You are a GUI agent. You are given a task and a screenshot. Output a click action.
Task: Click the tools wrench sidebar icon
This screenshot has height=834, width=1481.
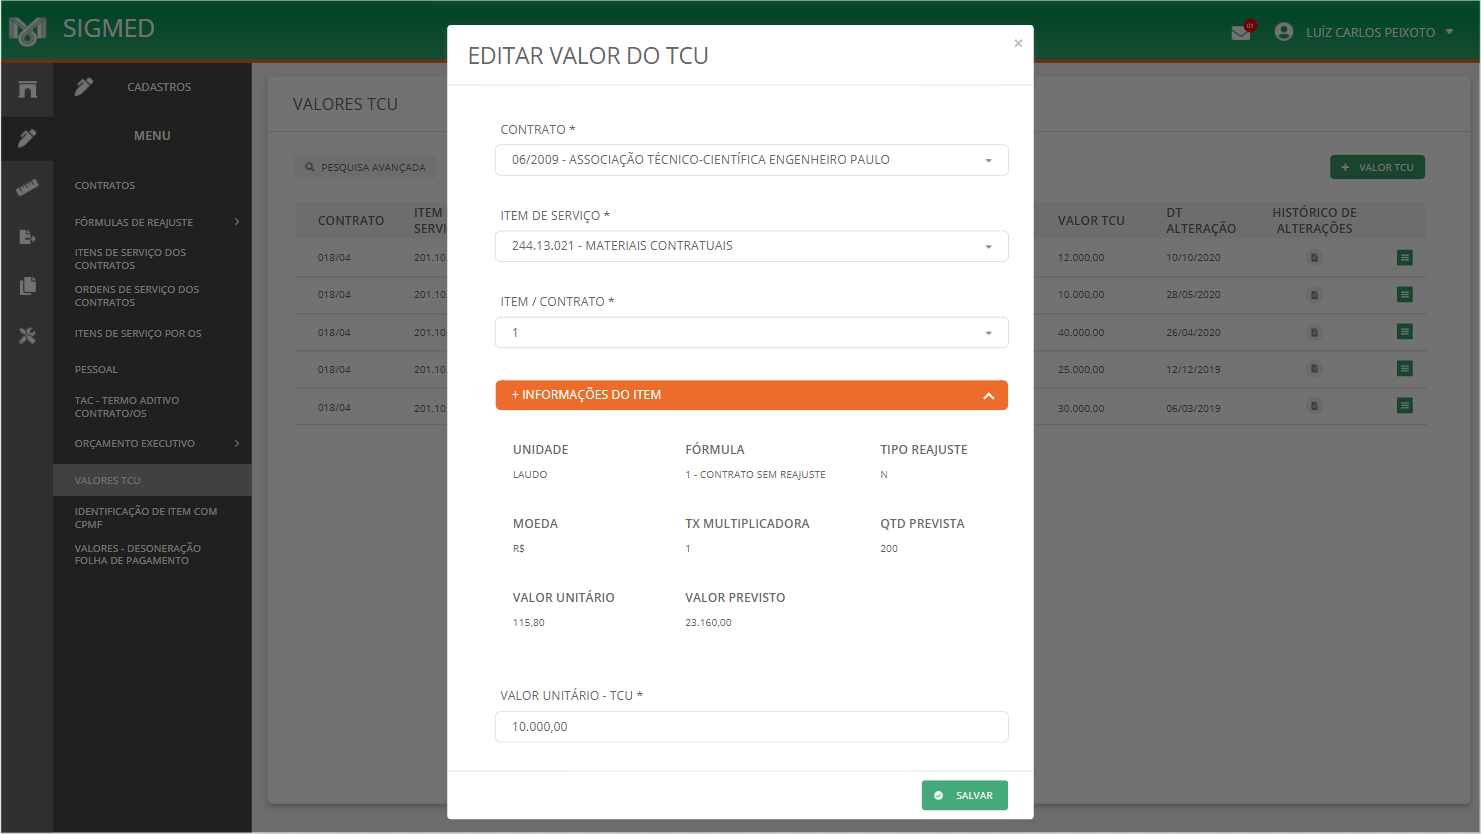pyautogui.click(x=27, y=335)
